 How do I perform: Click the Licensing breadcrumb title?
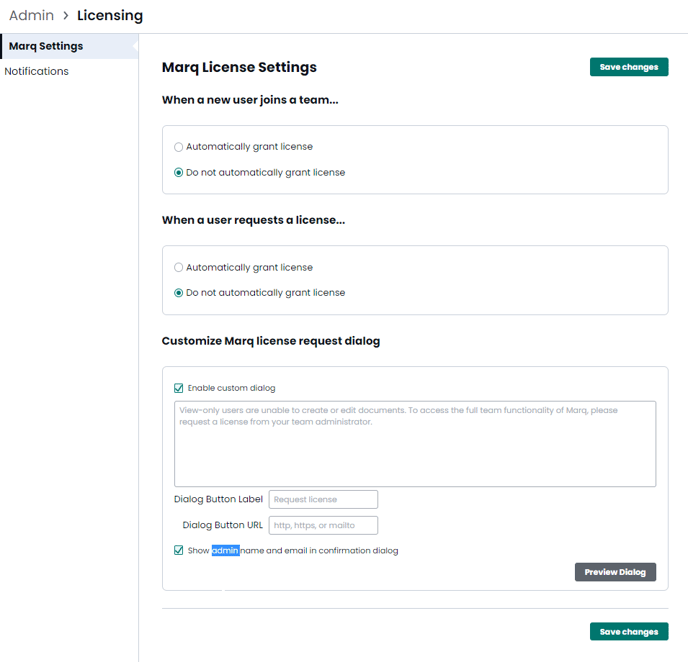pos(110,15)
